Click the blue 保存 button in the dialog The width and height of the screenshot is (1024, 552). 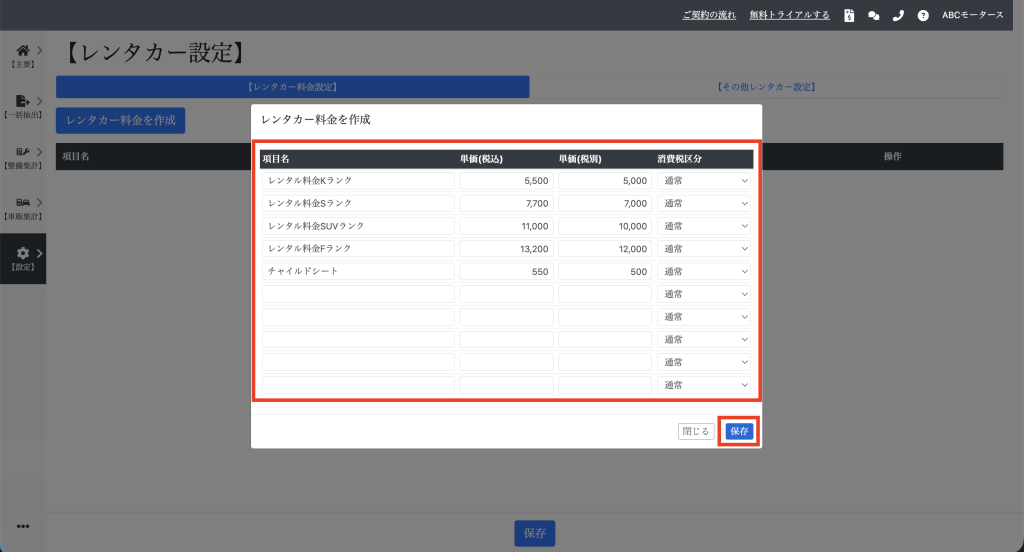click(x=739, y=431)
